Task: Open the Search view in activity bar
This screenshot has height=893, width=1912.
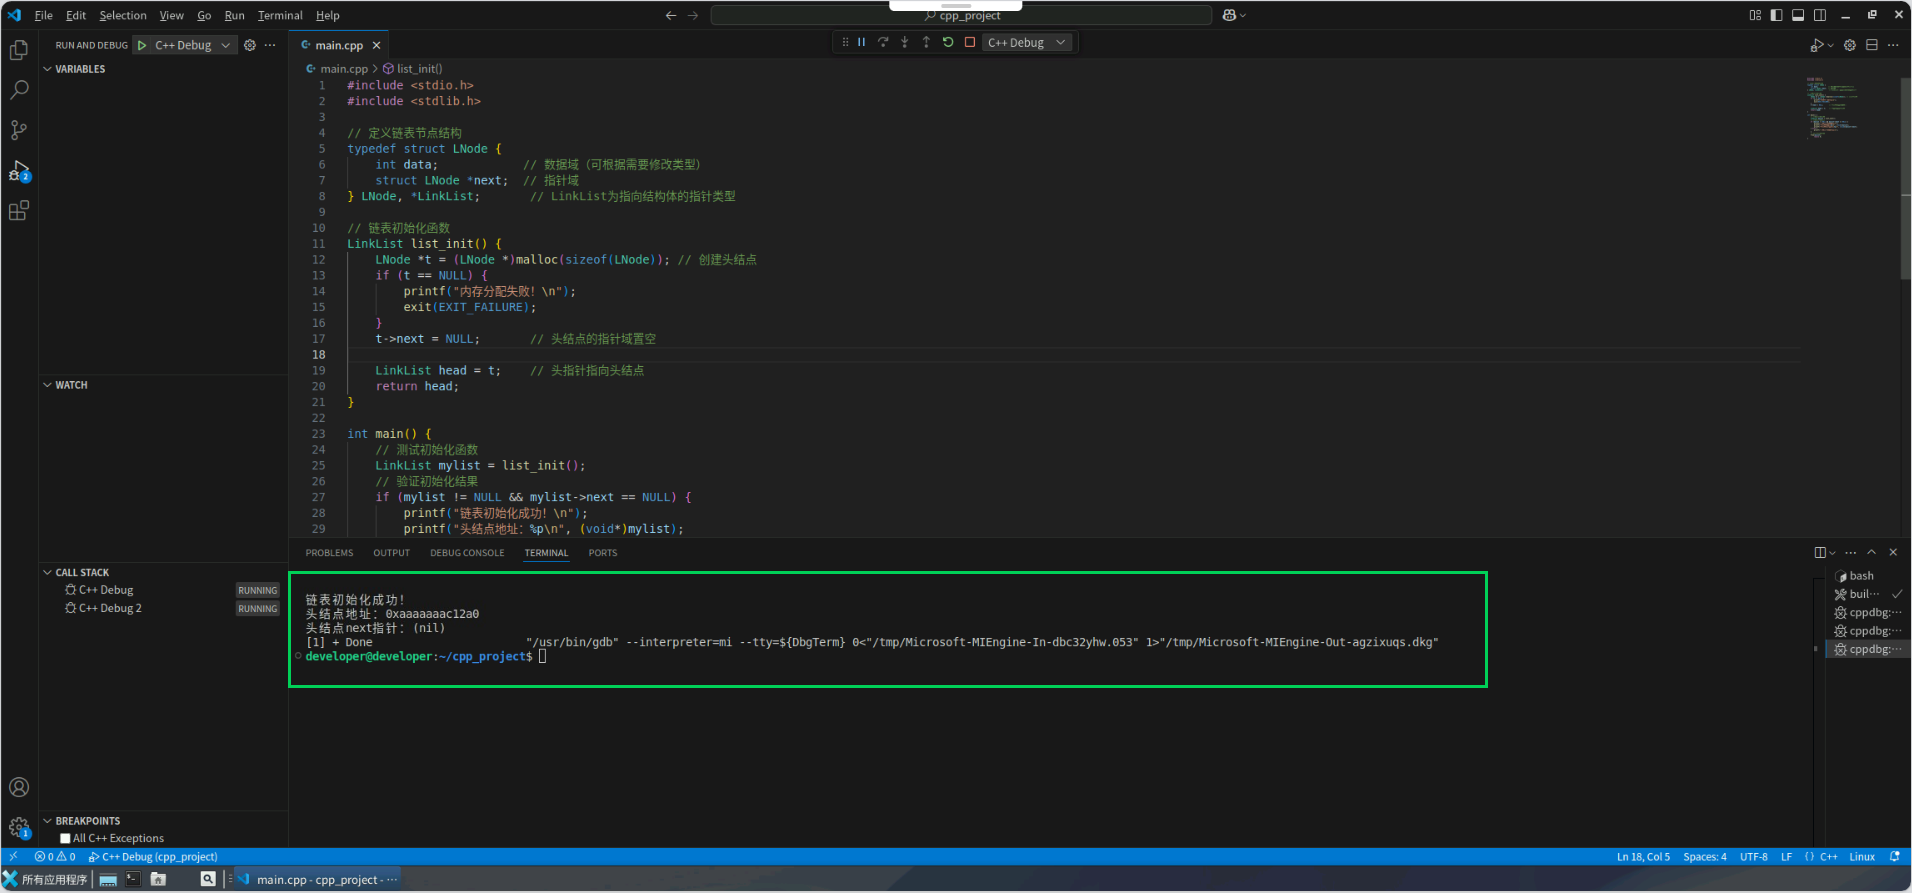Action: [19, 90]
